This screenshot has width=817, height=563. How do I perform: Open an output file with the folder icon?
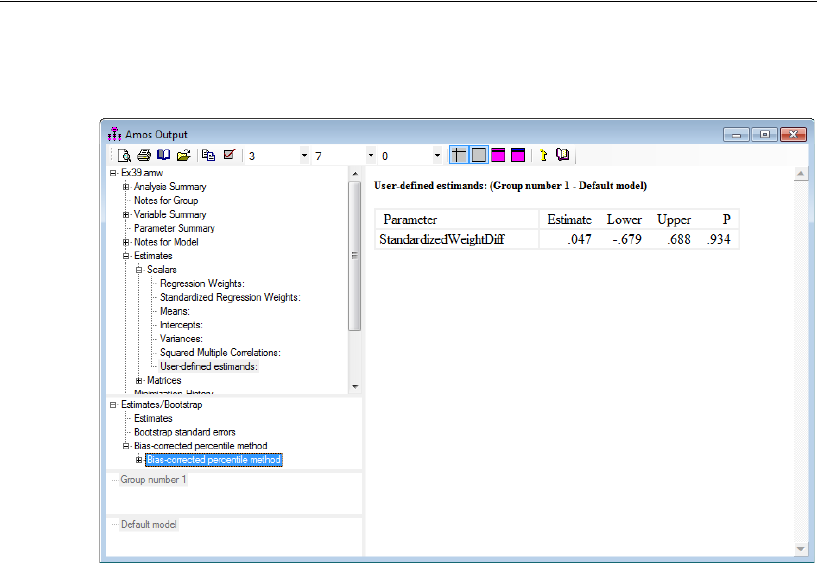click(183, 155)
